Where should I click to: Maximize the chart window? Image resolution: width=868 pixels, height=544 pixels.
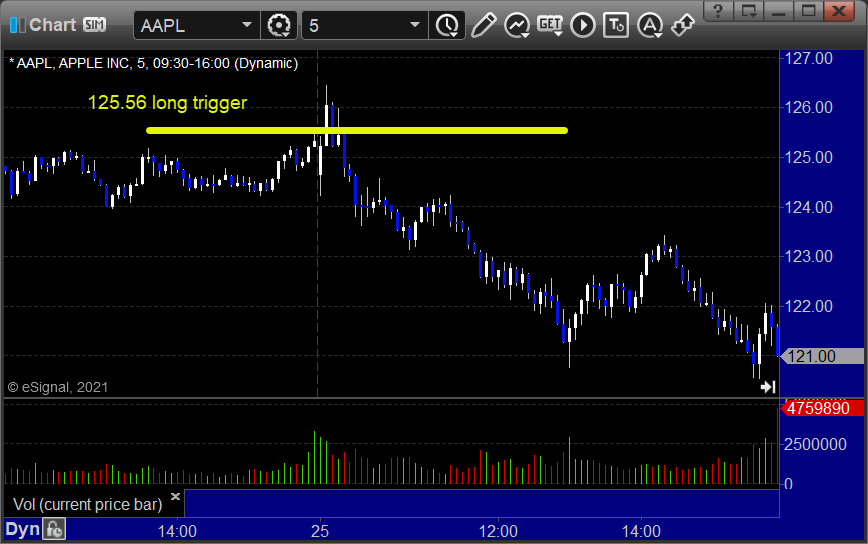tap(809, 11)
